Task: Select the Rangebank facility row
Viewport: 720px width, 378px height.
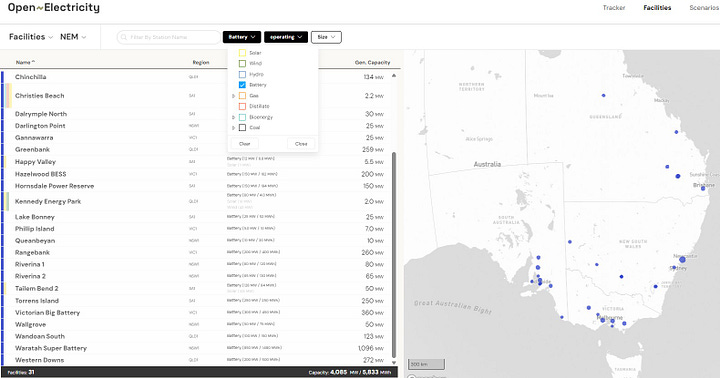Action: 197,253
